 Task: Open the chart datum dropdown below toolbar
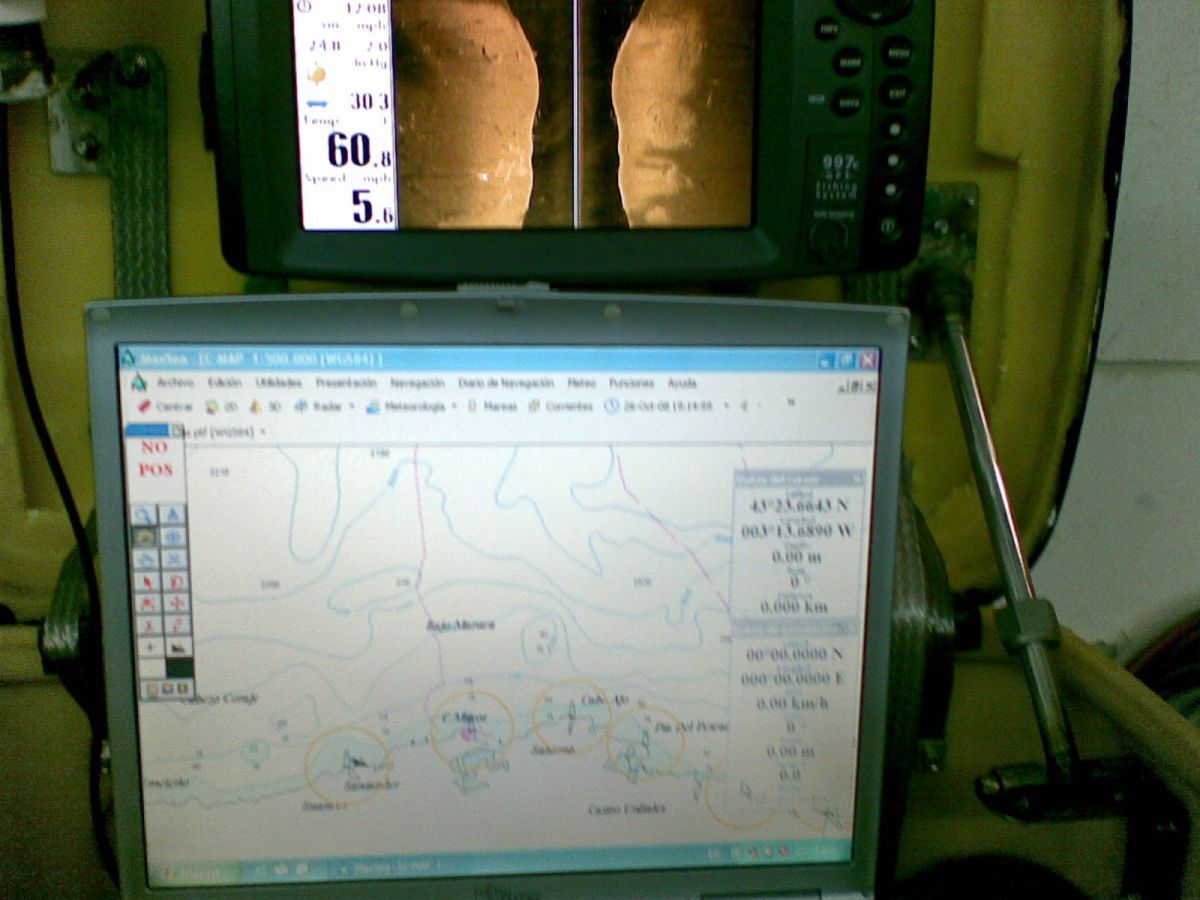point(263,431)
